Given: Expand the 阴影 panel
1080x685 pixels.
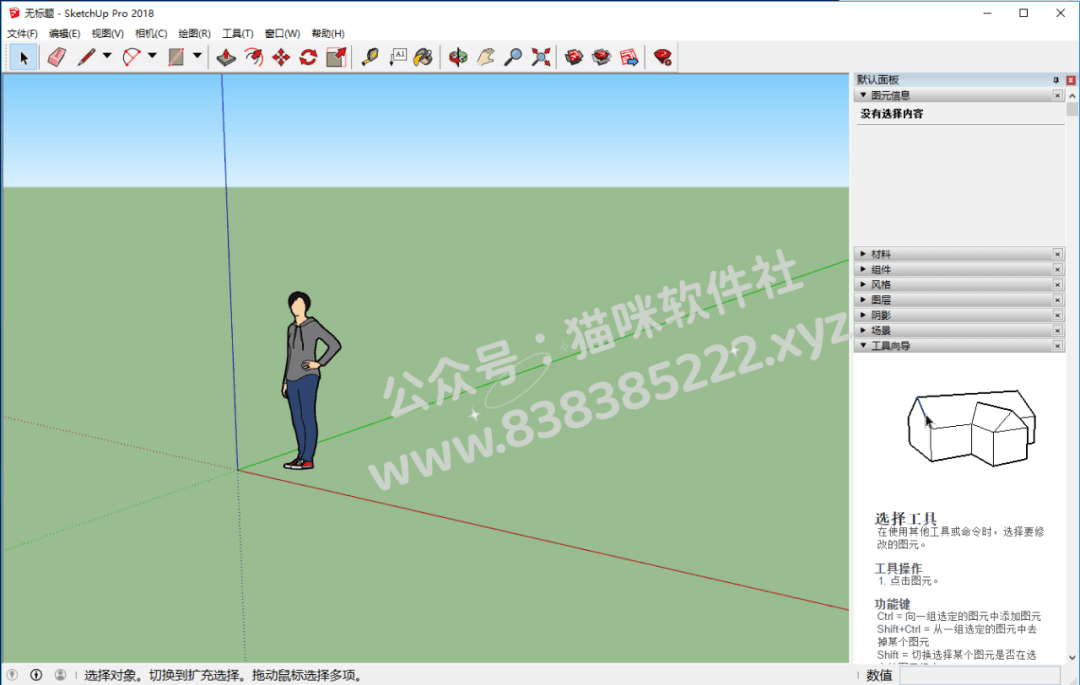Looking at the screenshot, I should click(x=863, y=315).
